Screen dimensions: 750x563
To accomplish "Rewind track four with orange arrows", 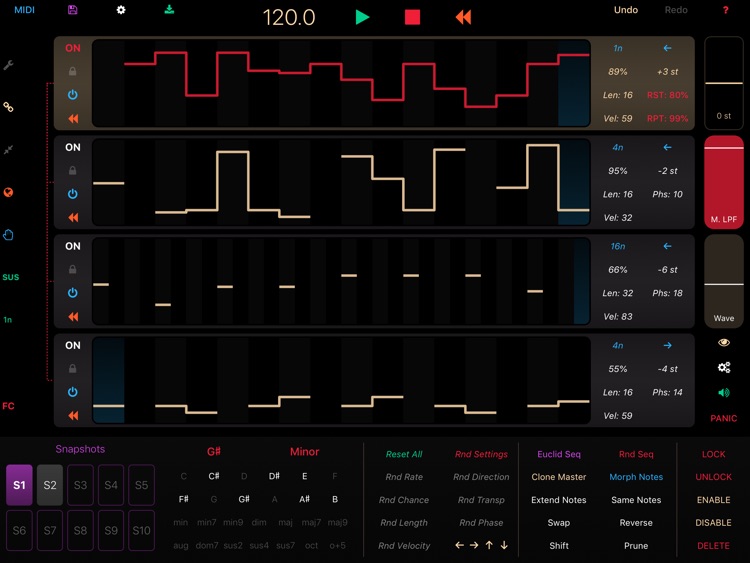I will click(x=73, y=416).
